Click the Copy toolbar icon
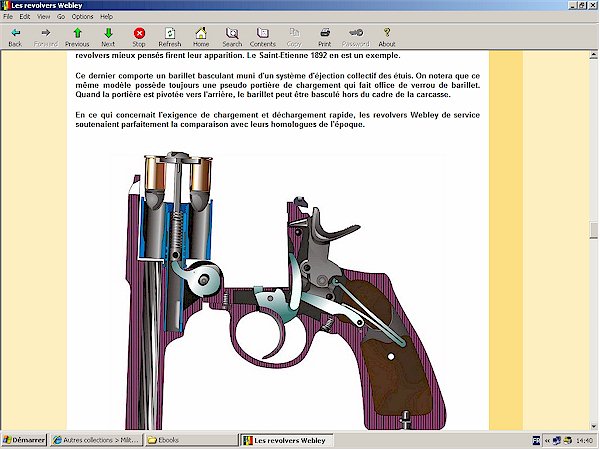Image resolution: width=600 pixels, height=450 pixels. 294,33
